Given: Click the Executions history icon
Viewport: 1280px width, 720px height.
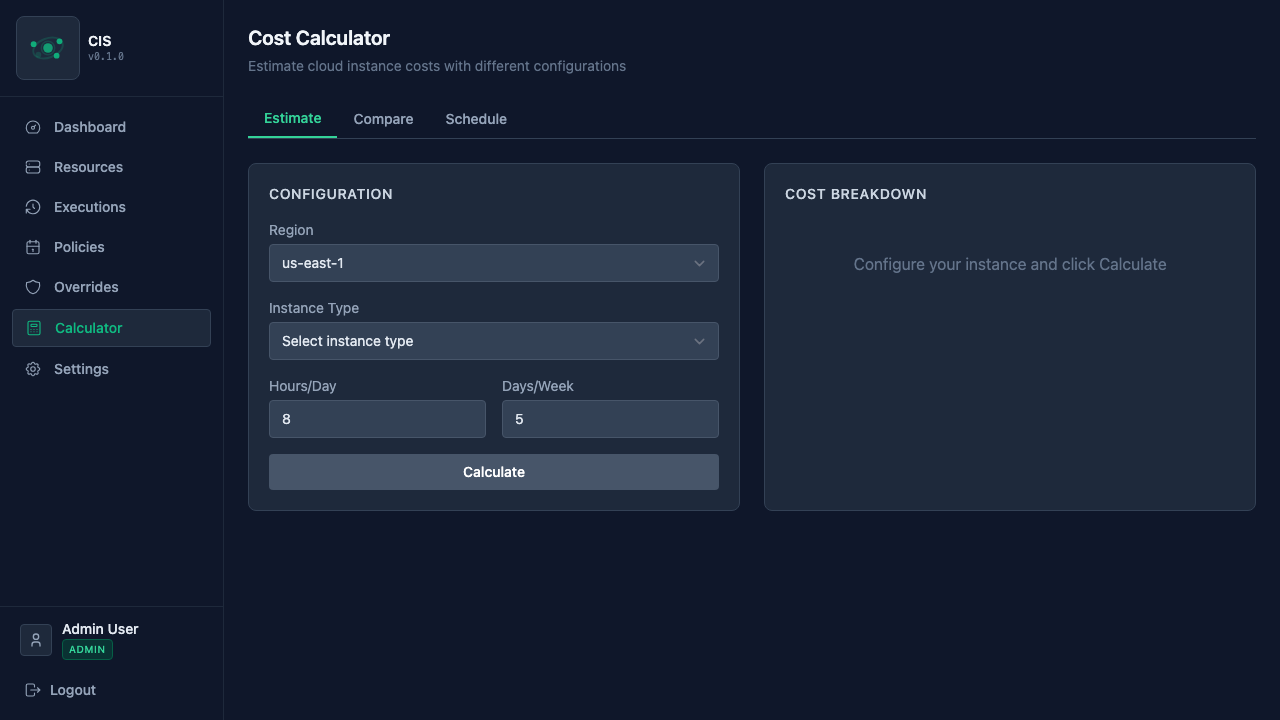Looking at the screenshot, I should point(33,207).
